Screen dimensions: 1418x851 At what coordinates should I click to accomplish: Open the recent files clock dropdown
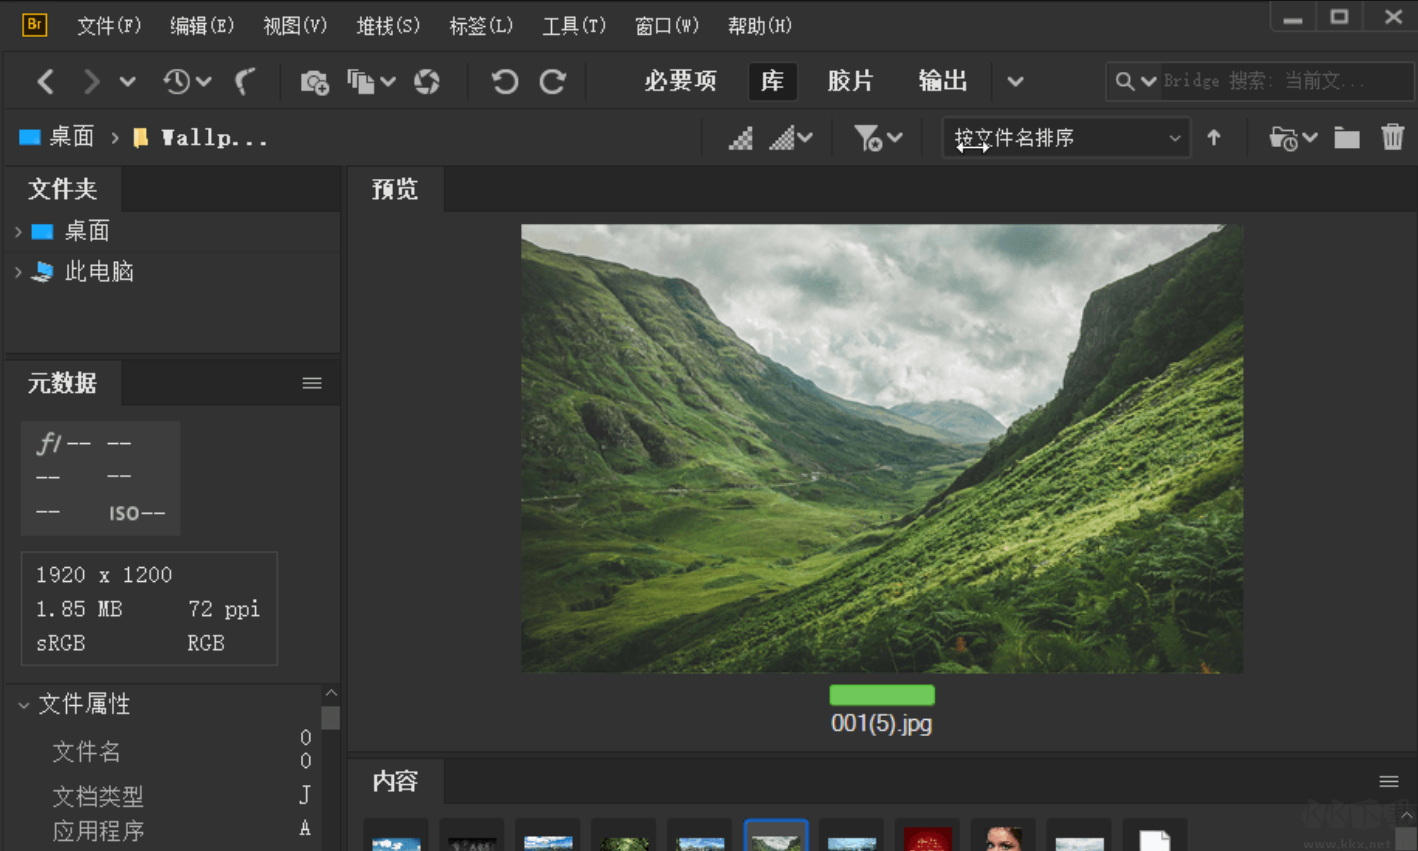click(186, 81)
